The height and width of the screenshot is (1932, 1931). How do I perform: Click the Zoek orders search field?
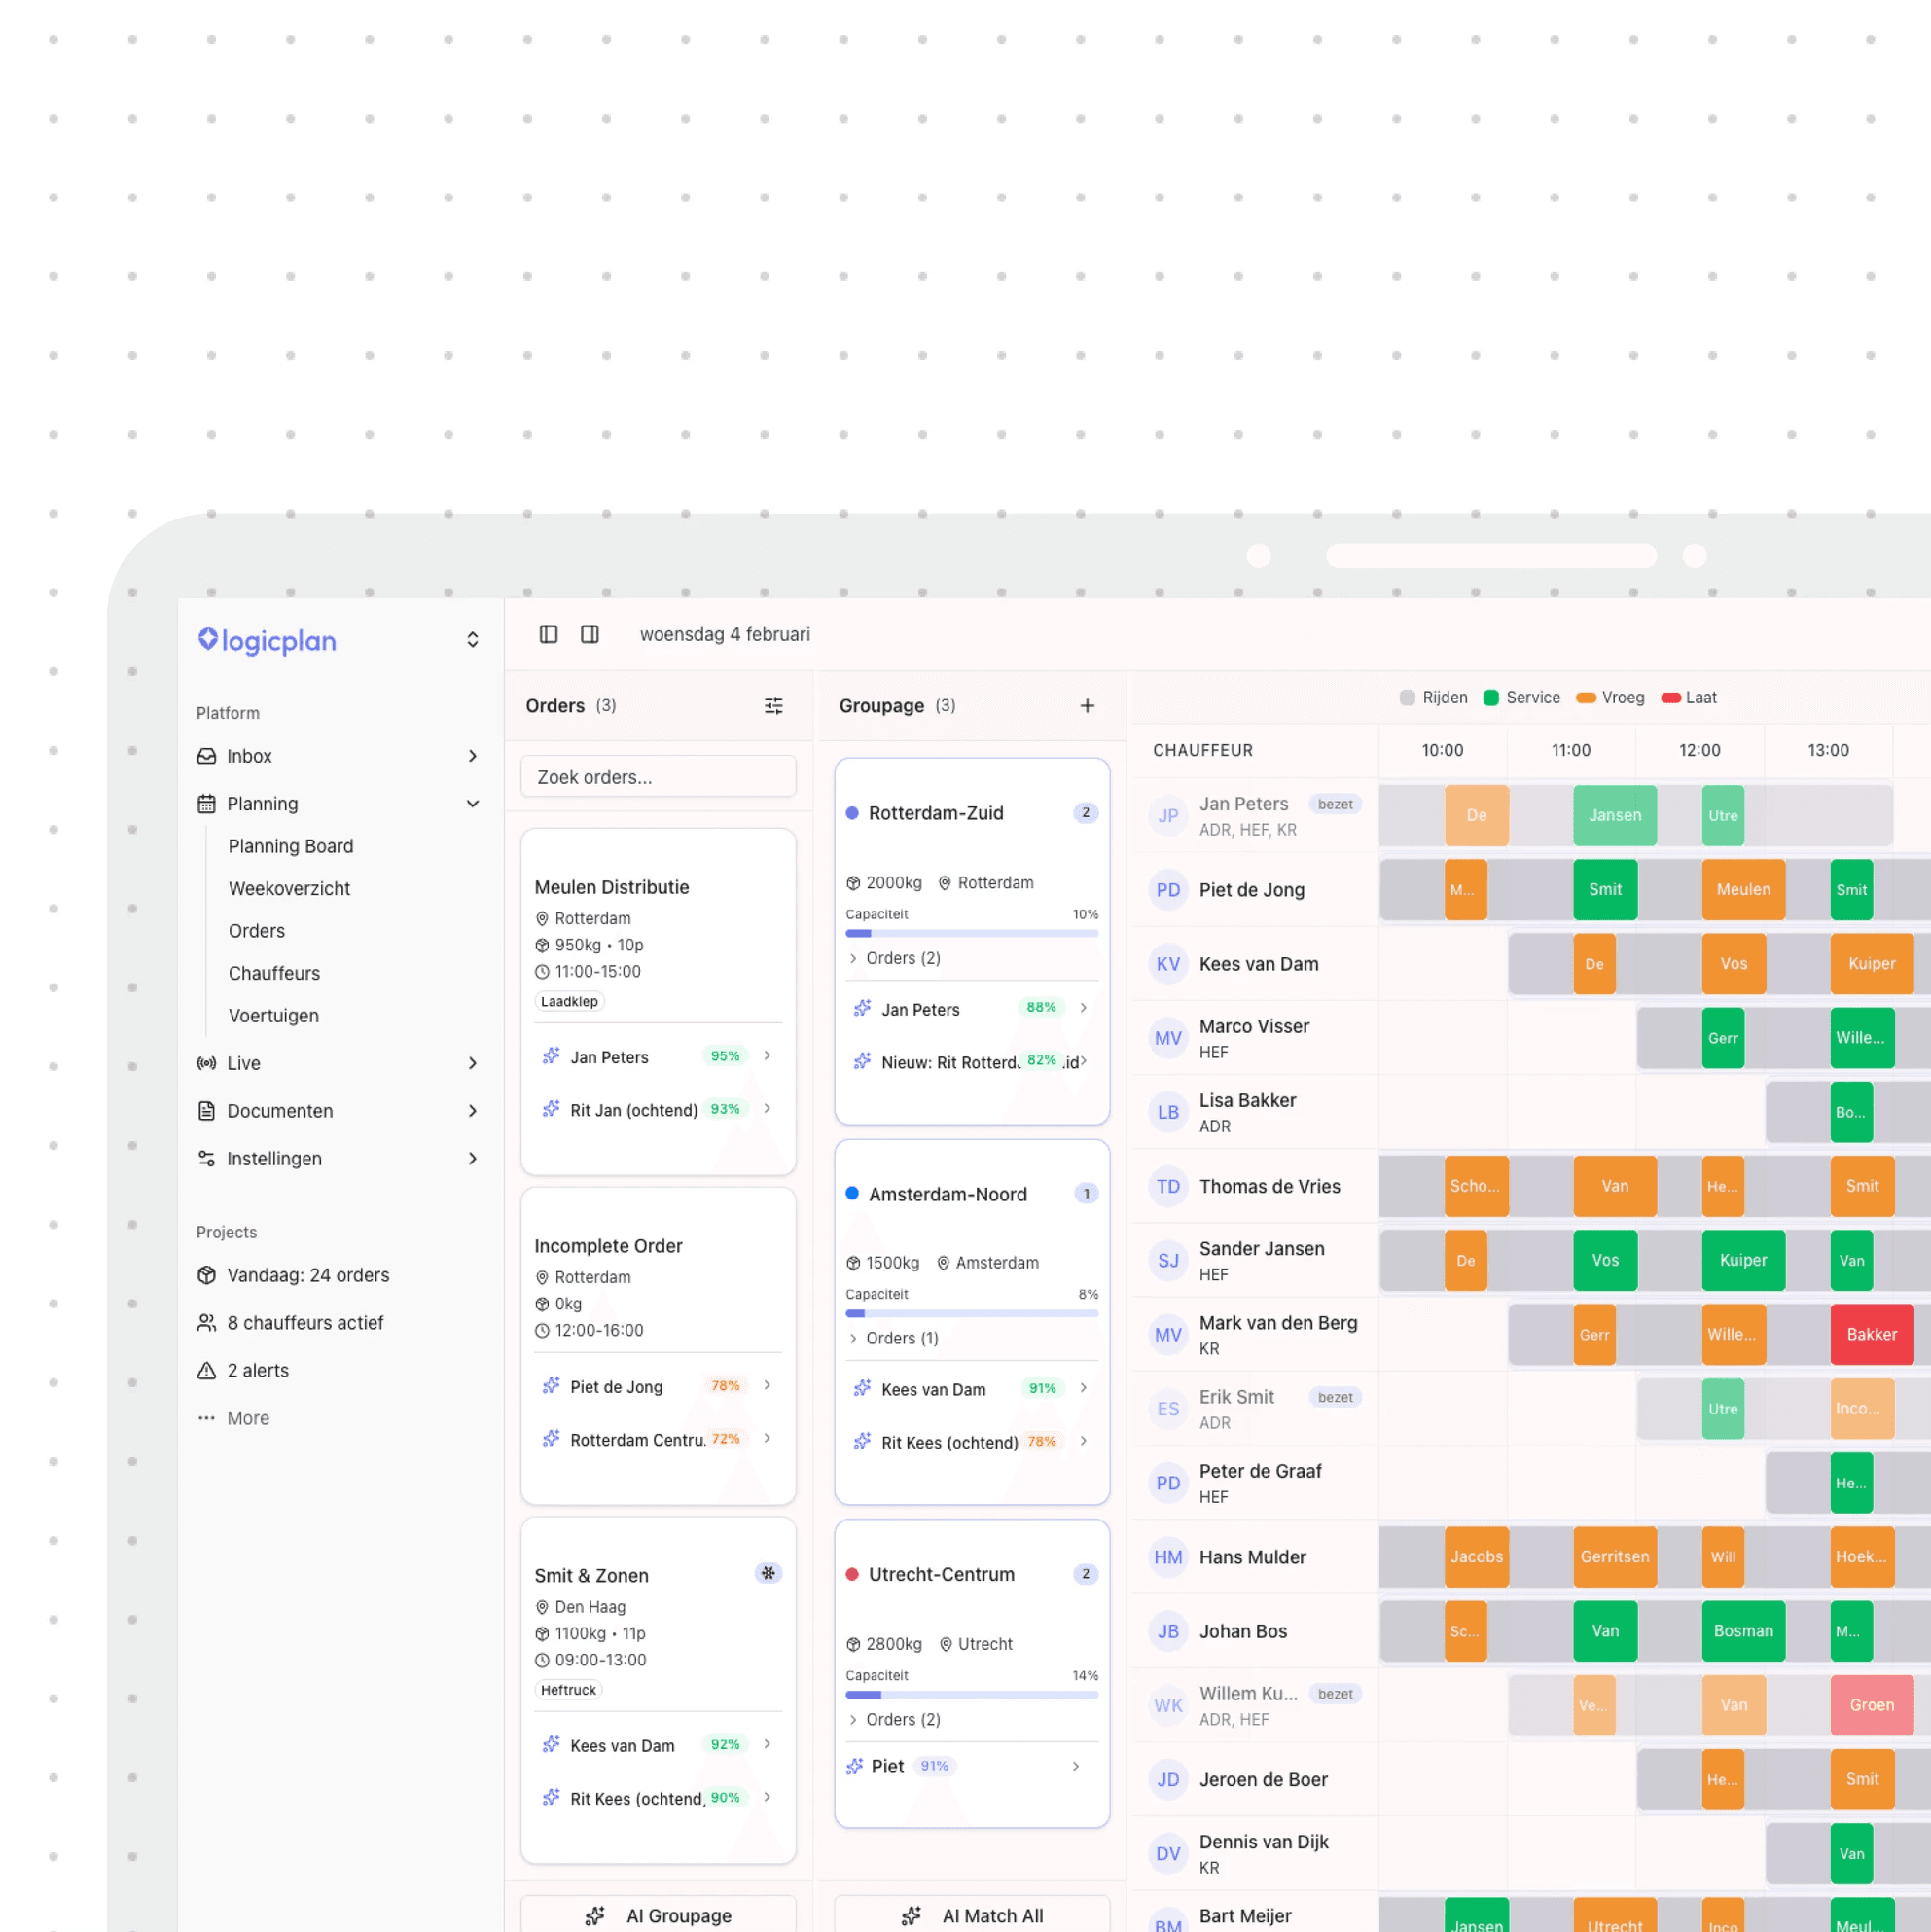pyautogui.click(x=658, y=777)
